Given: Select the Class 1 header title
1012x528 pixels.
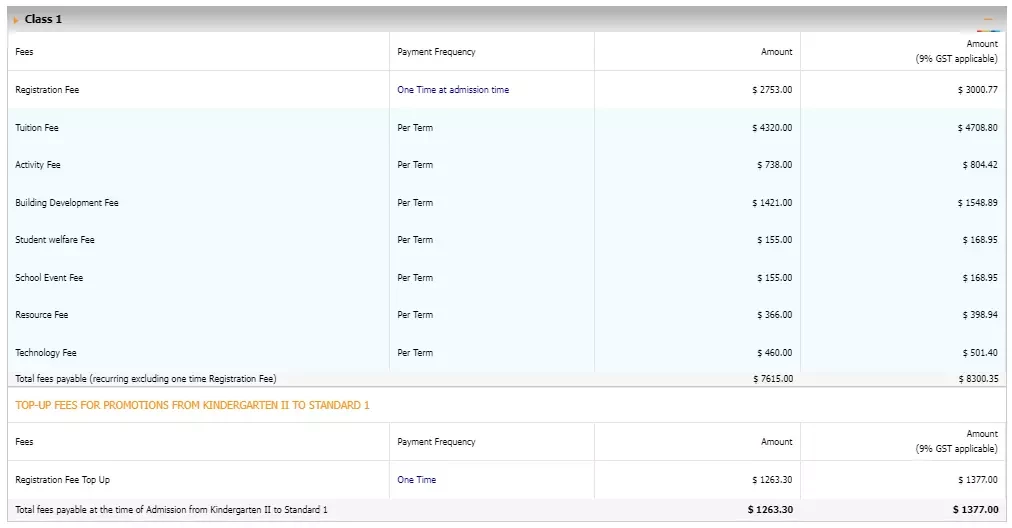Looking at the screenshot, I should tap(43, 19).
